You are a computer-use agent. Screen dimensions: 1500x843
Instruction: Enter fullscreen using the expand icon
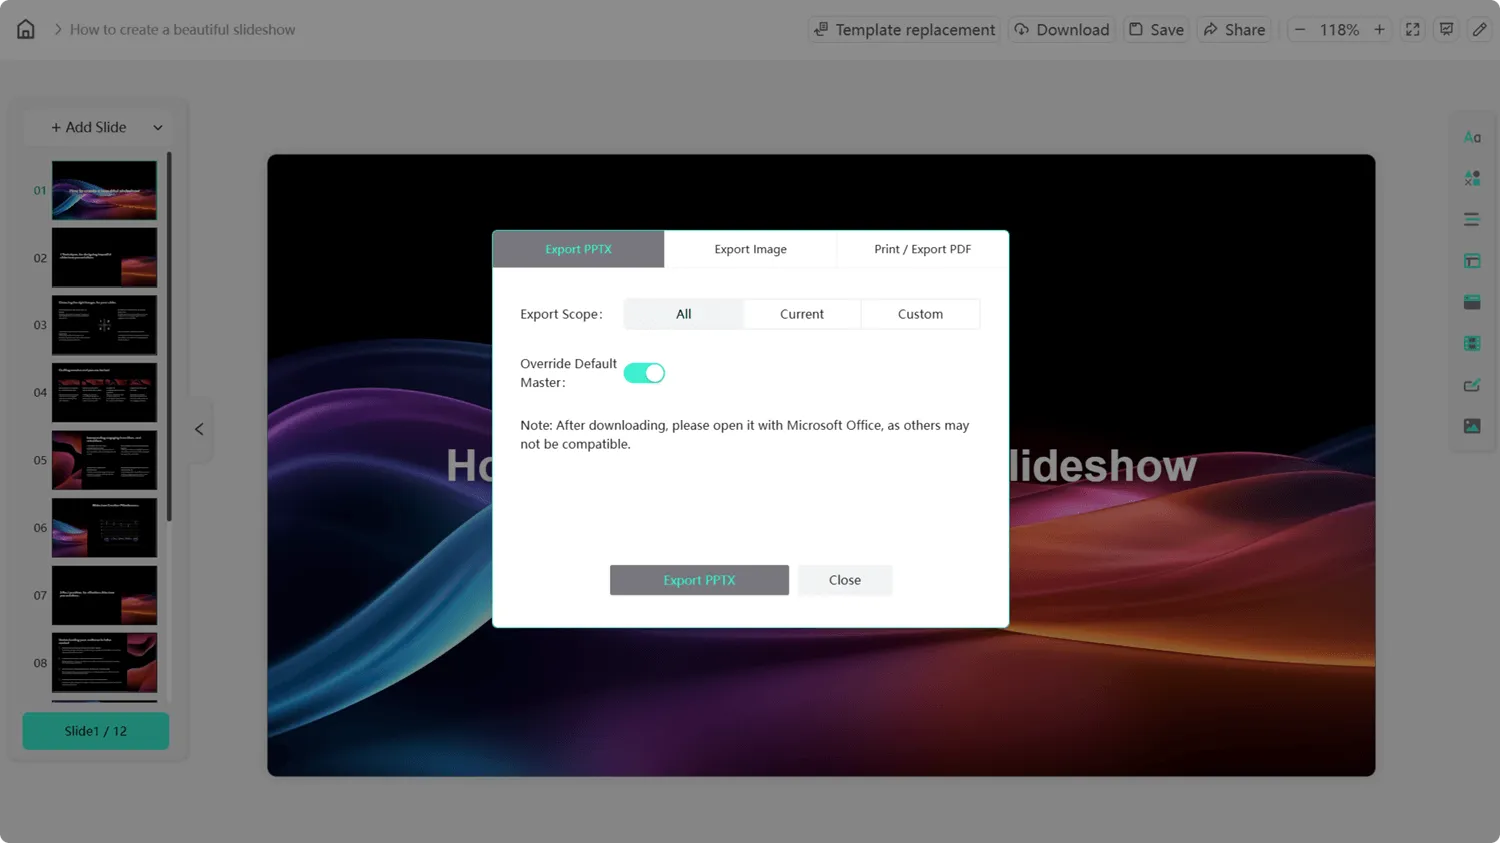point(1412,29)
